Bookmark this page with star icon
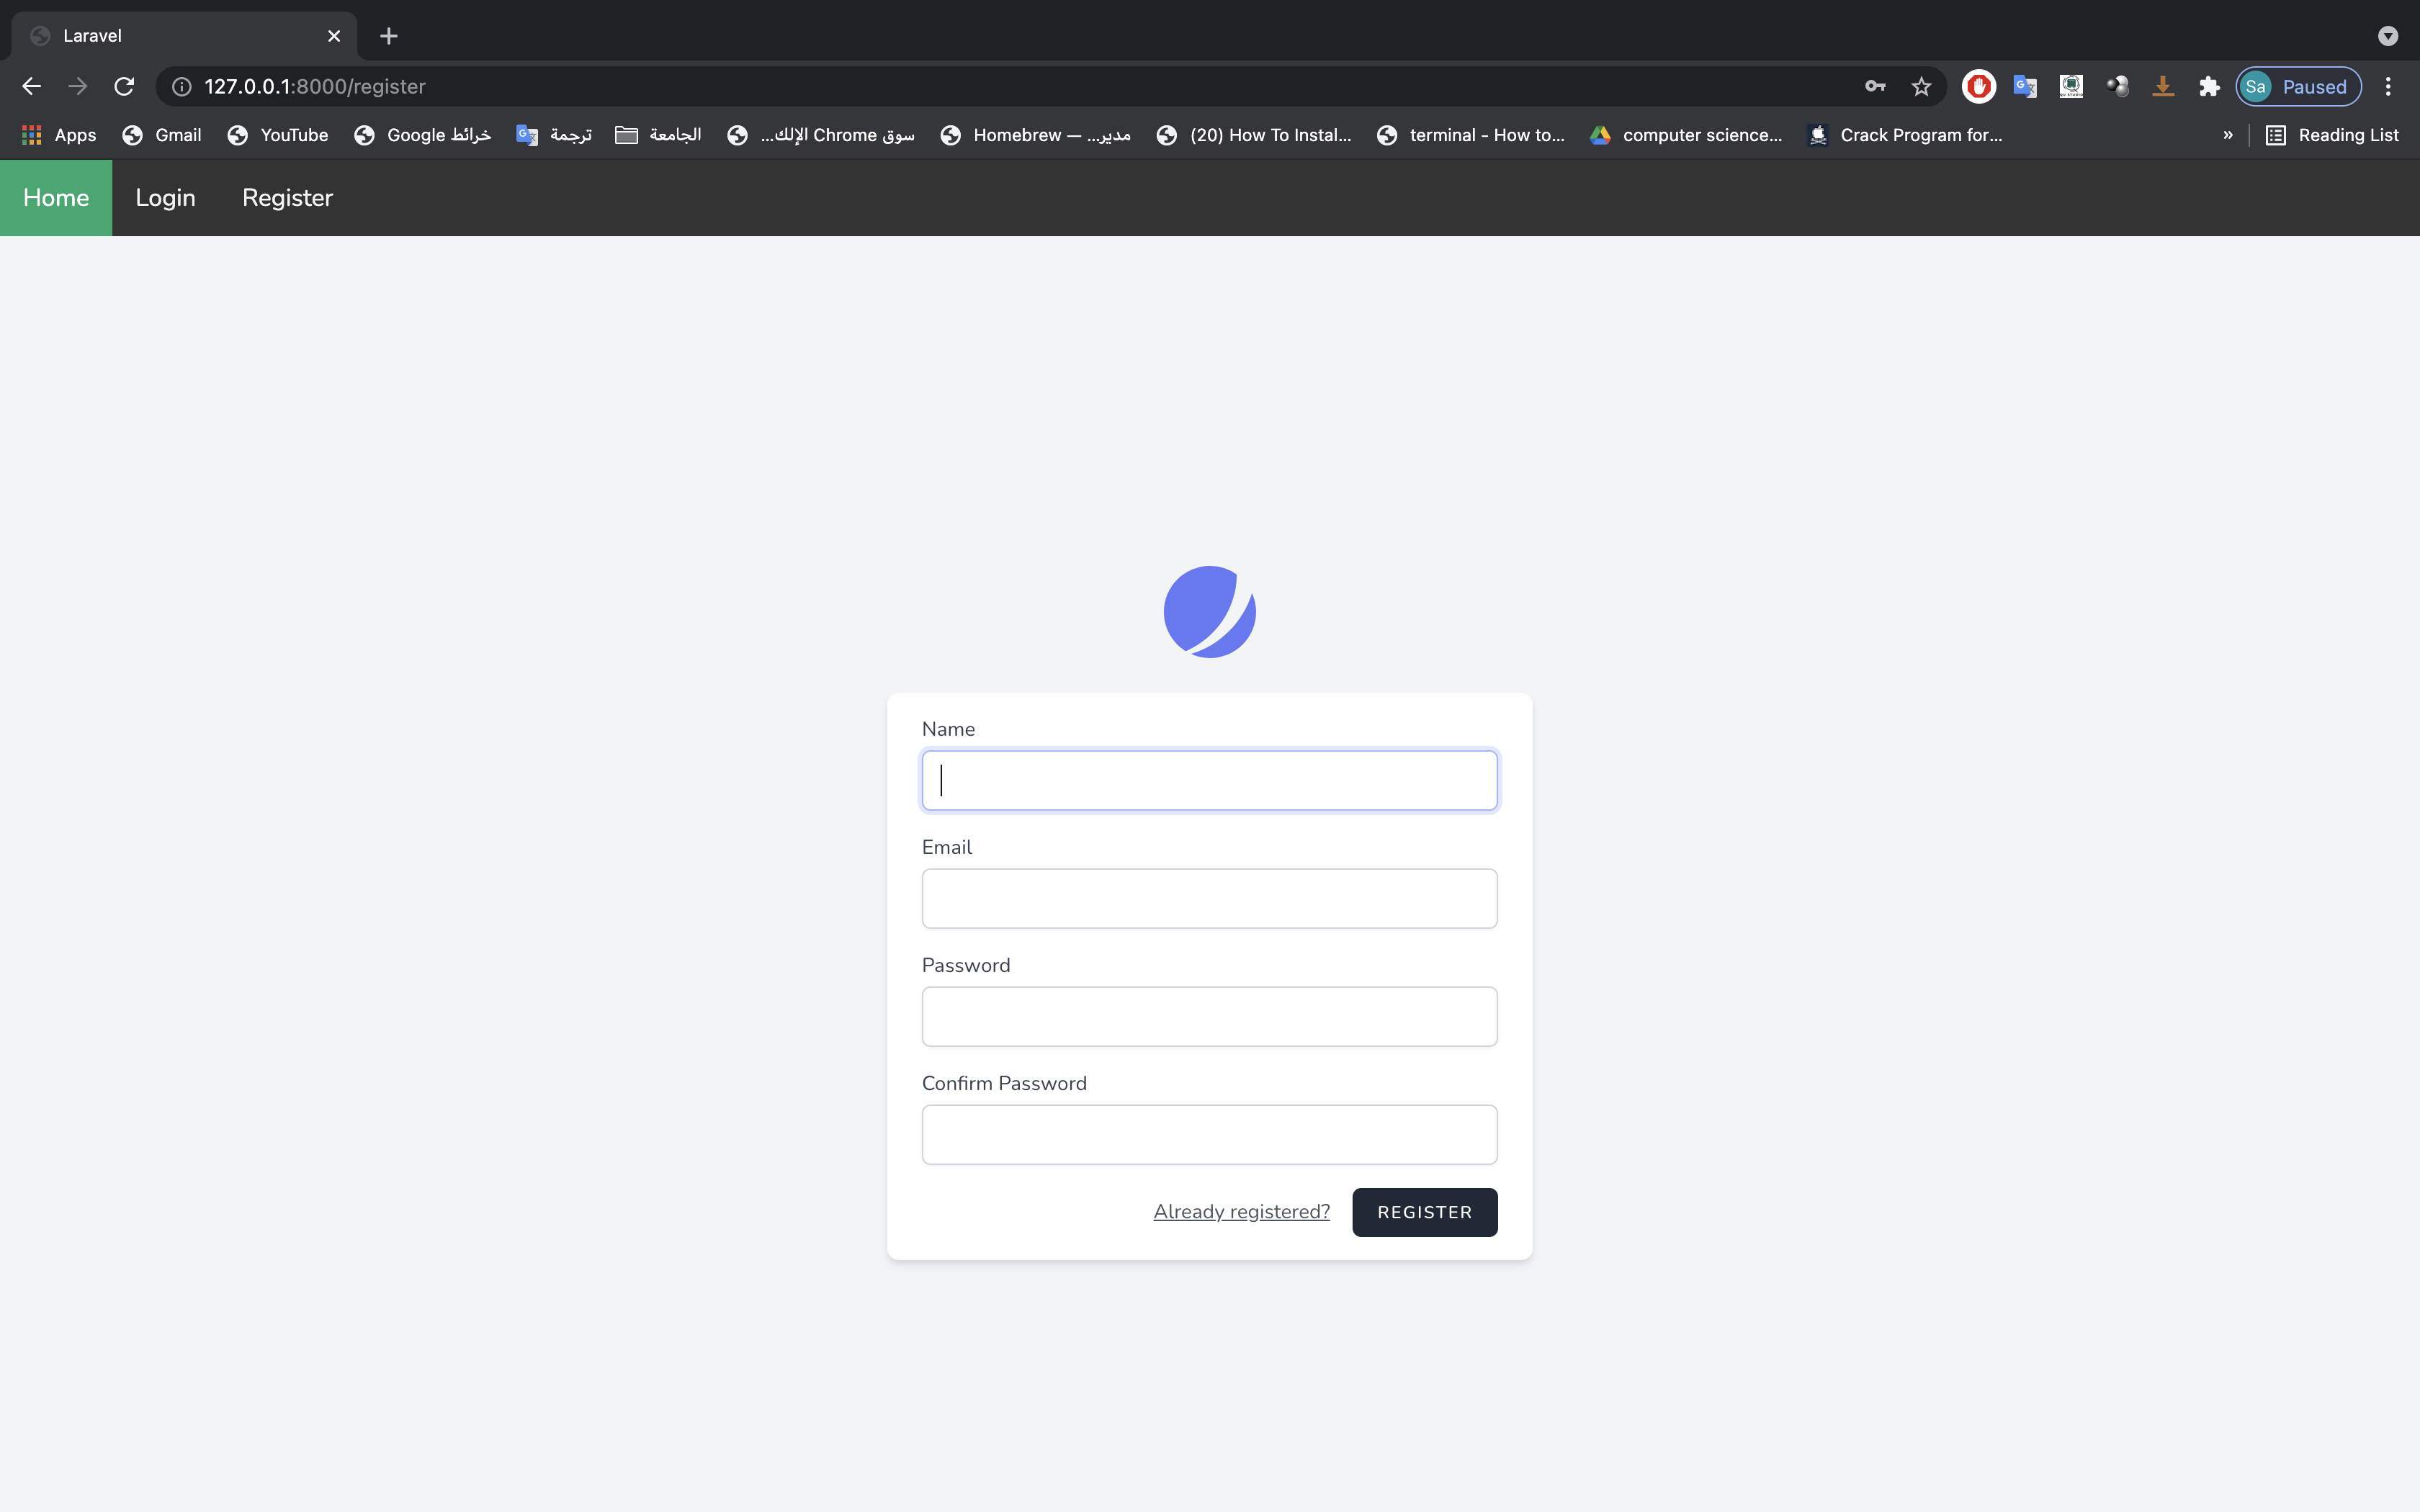 click(1921, 87)
